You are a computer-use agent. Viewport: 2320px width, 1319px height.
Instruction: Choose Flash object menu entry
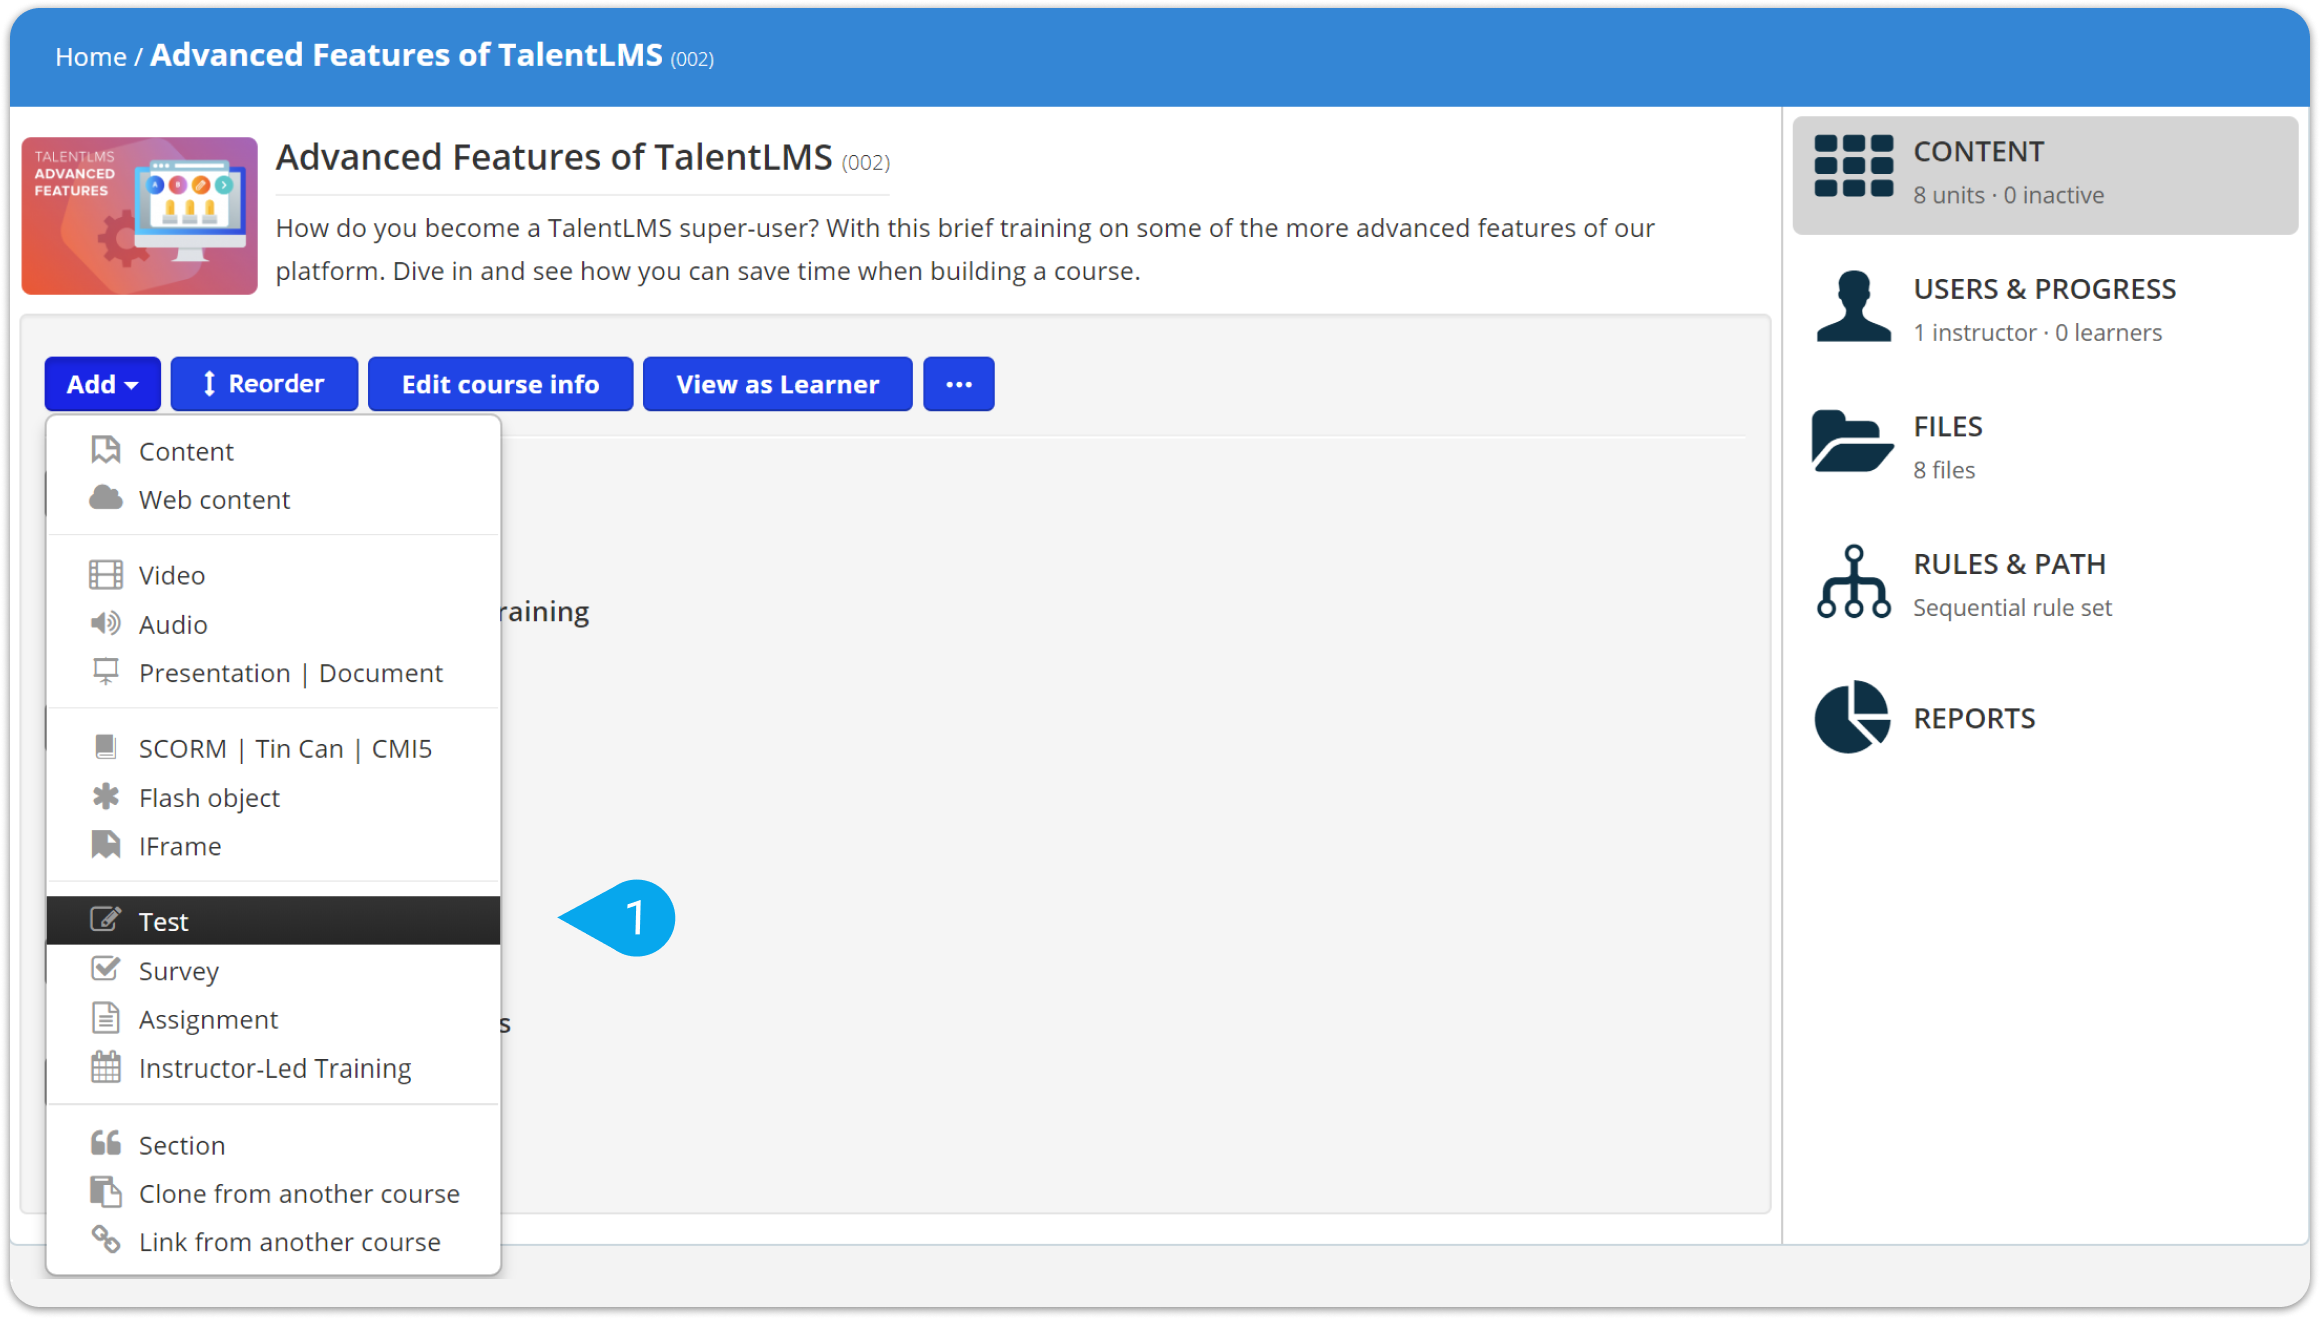coord(273,797)
